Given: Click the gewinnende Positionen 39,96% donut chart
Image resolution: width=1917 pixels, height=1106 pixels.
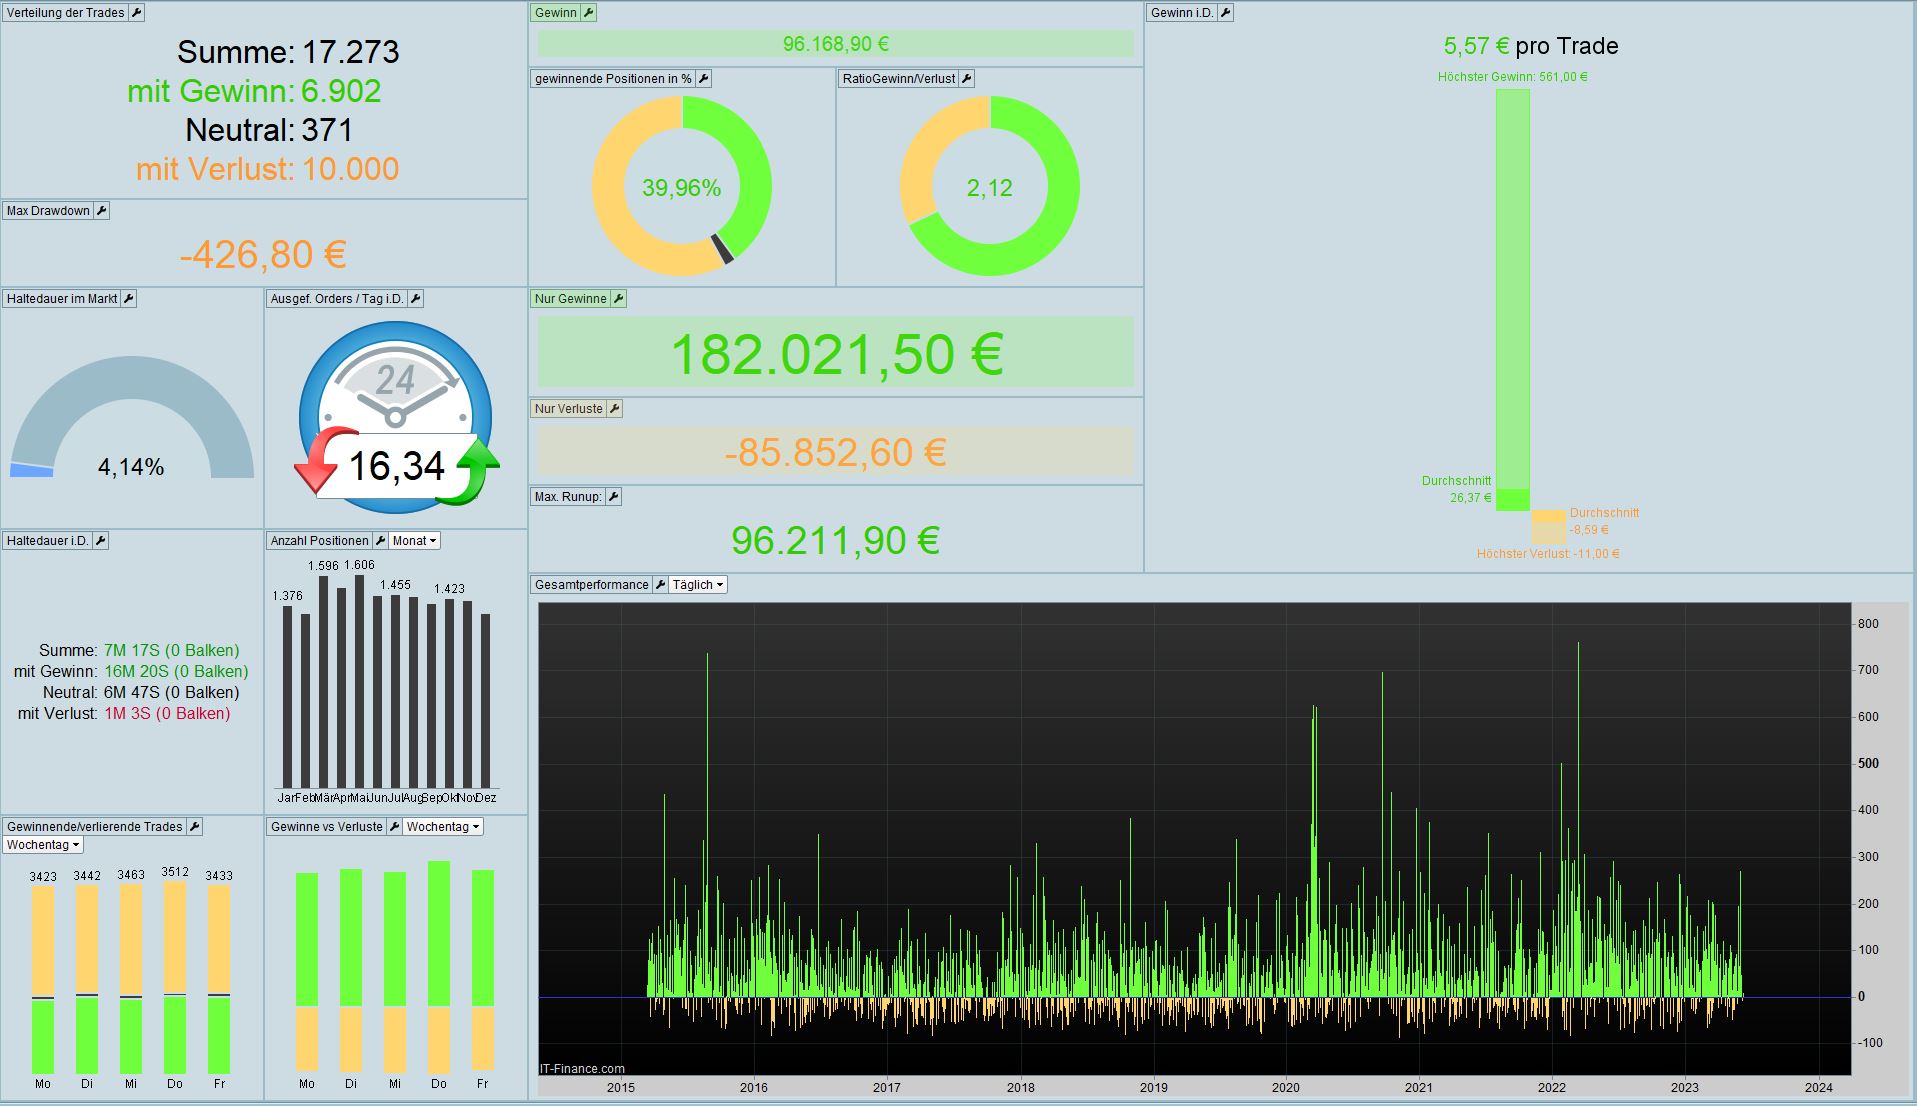Looking at the screenshot, I should pos(682,186).
